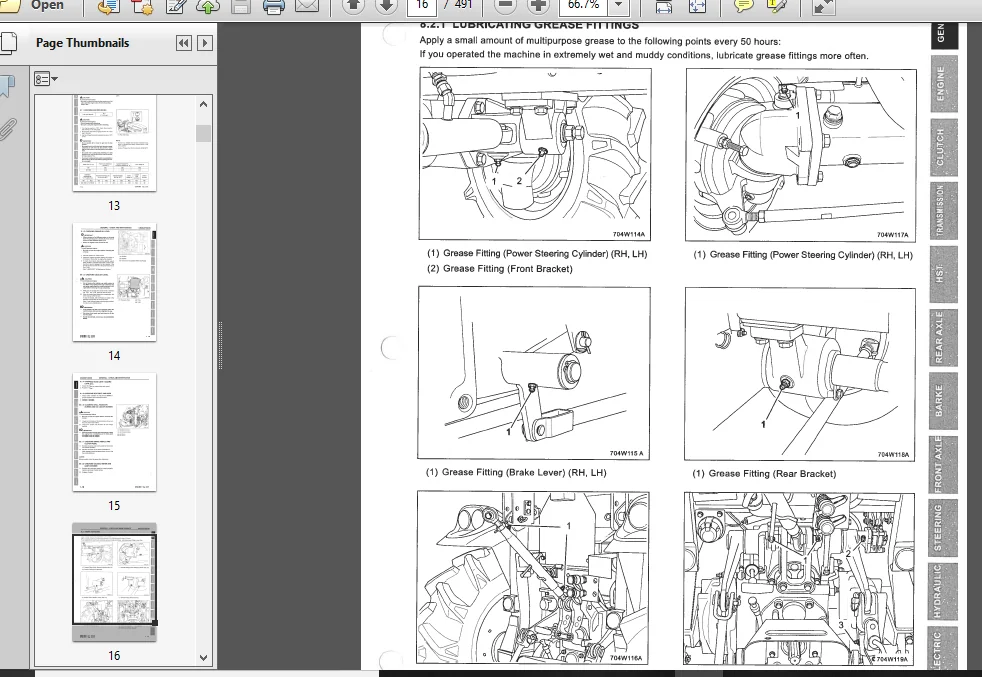Open the Attachments paperclip panel icon
Screen dimensions: 982x677
[8, 130]
